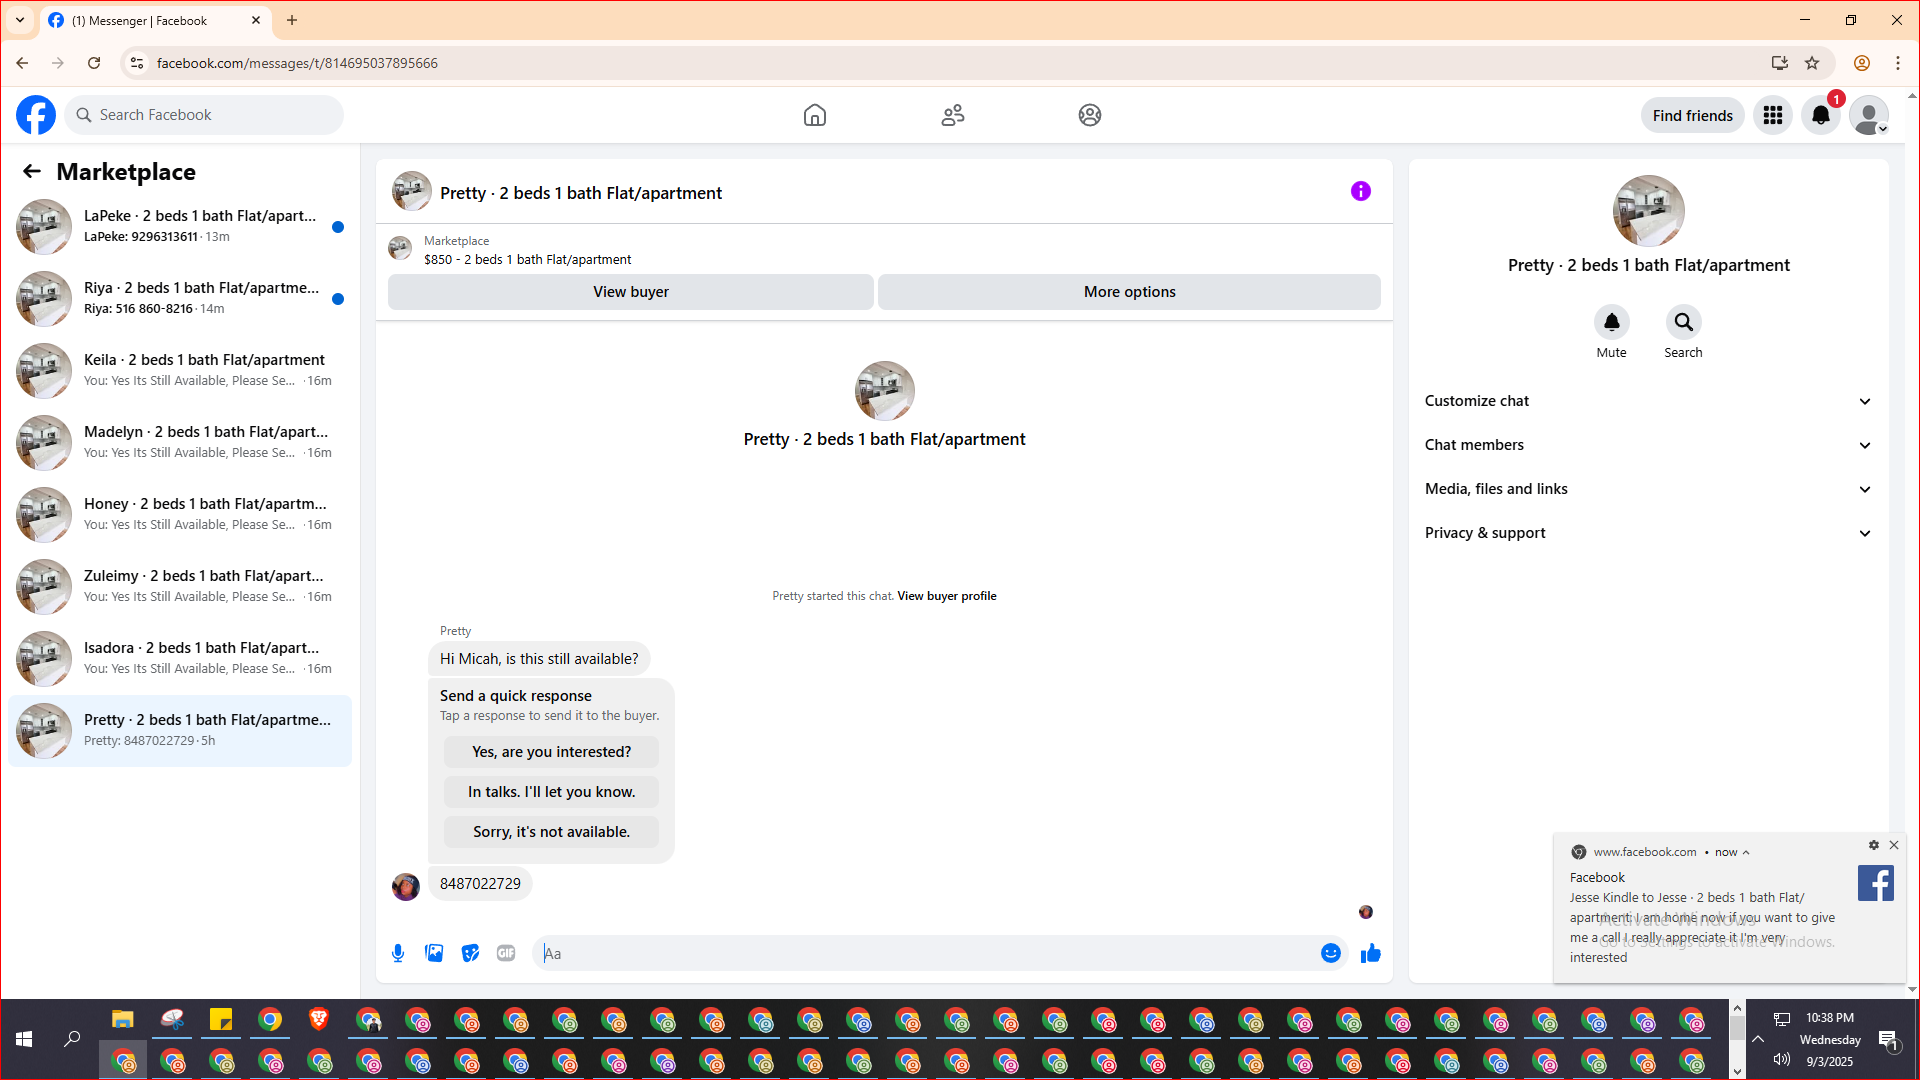The height and width of the screenshot is (1080, 1920).
Task: Click the install app icon in address bar
Action: [x=1780, y=63]
